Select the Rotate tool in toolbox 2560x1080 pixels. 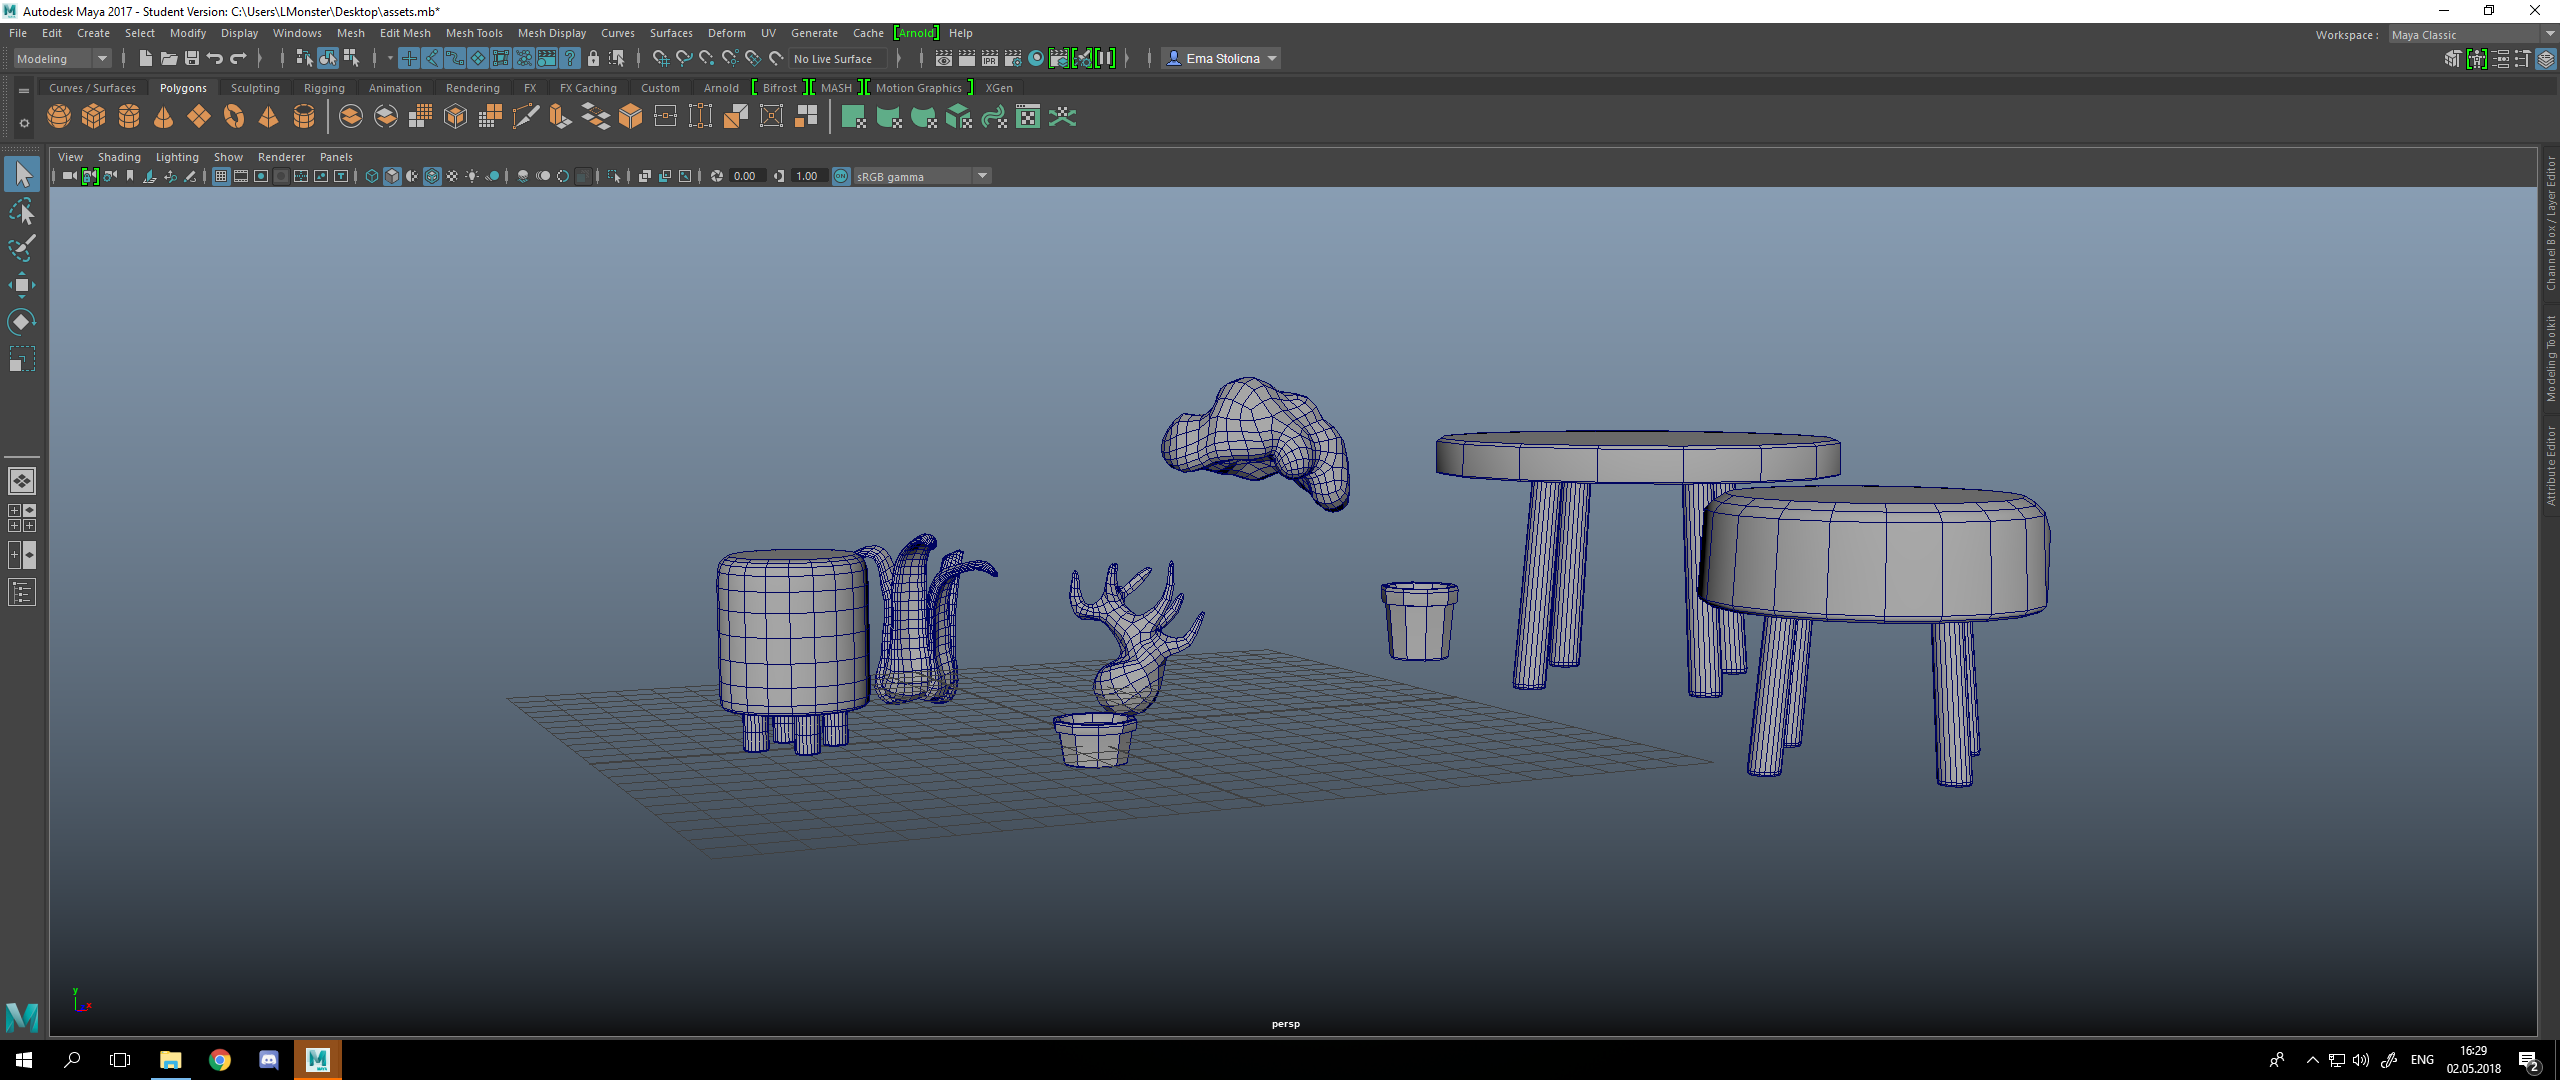(21, 322)
